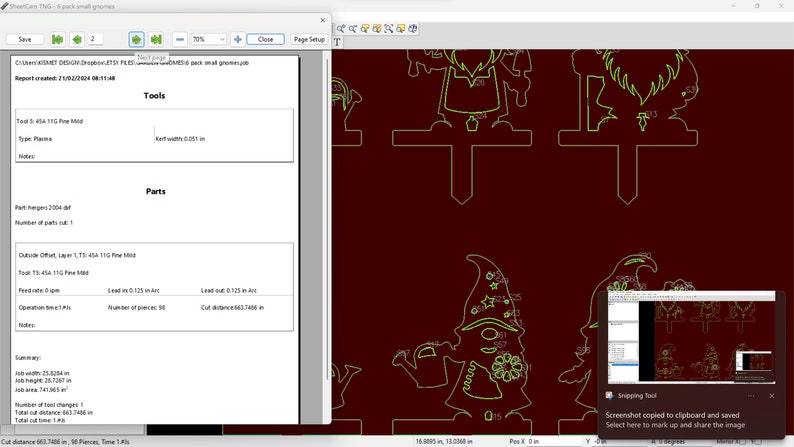Image resolution: width=794 pixels, height=447 pixels.
Task: Decrease preview zoom with minus button
Action: click(x=180, y=39)
